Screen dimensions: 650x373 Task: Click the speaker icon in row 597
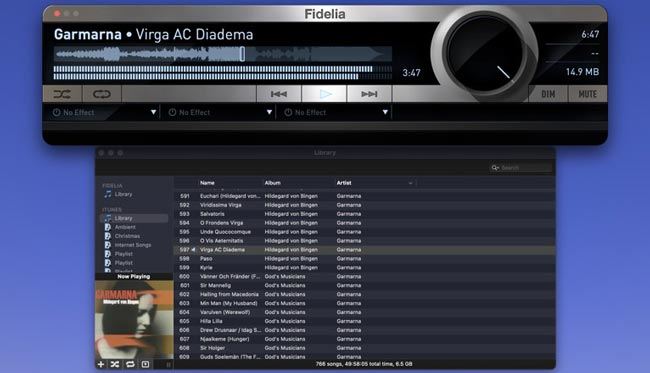tap(193, 249)
